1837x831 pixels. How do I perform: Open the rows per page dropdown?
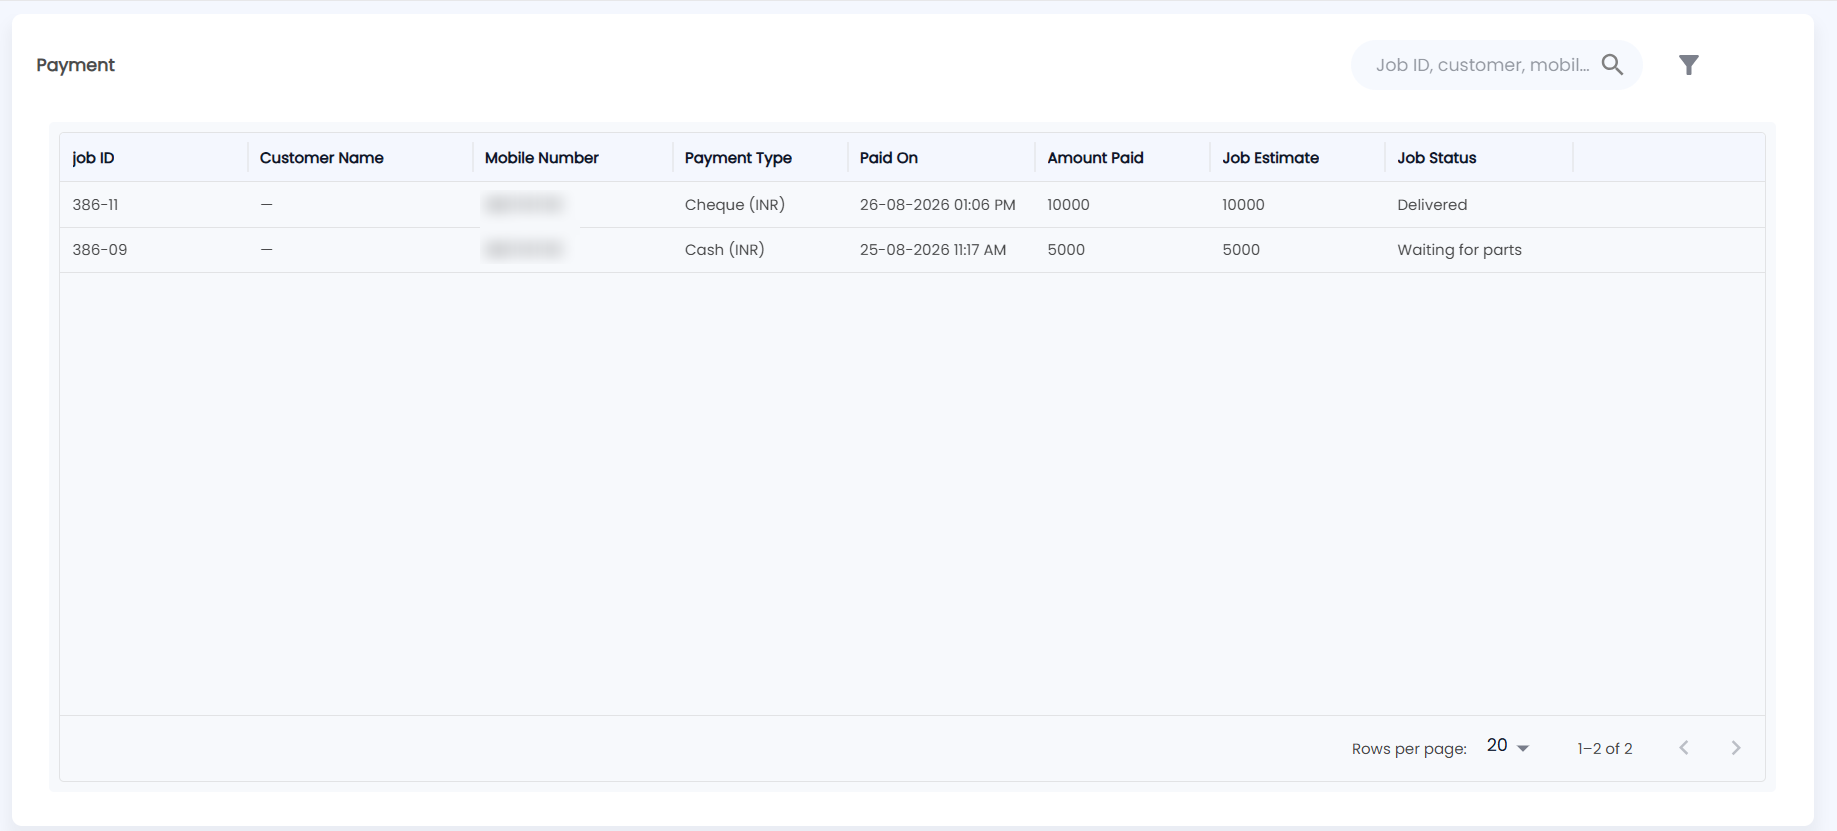click(x=1508, y=746)
